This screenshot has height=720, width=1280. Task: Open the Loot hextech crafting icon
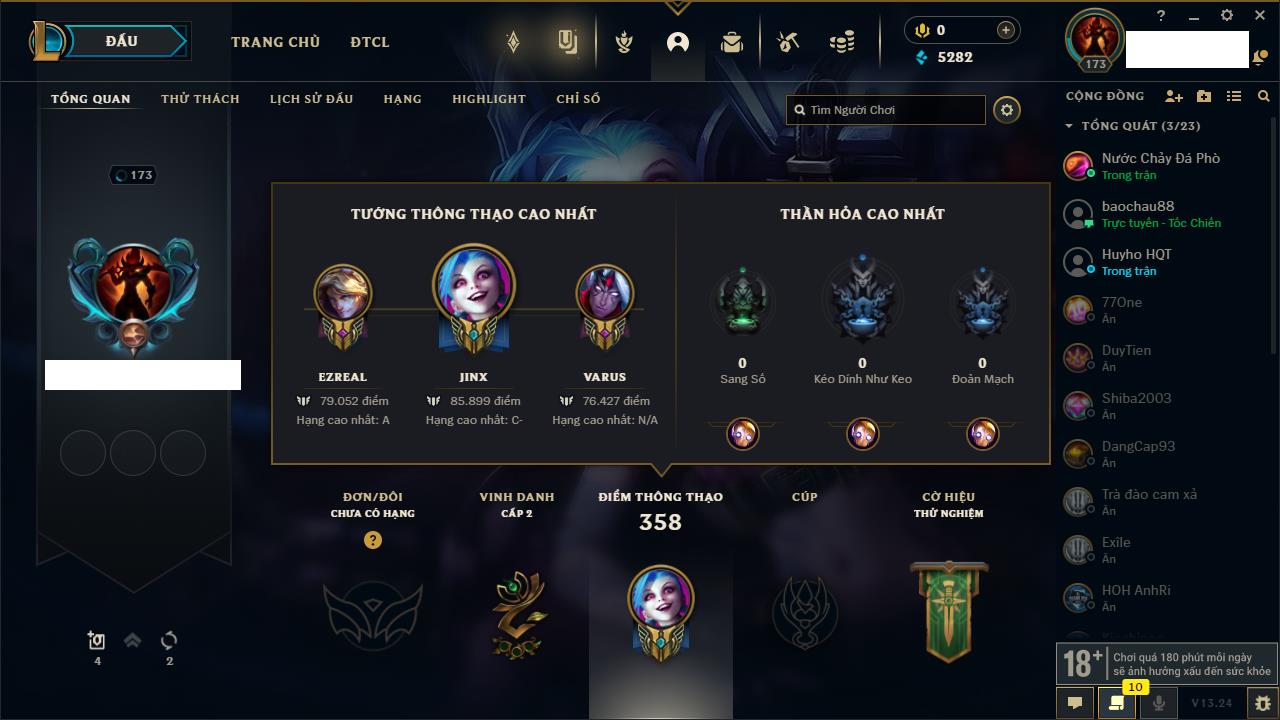[788, 42]
